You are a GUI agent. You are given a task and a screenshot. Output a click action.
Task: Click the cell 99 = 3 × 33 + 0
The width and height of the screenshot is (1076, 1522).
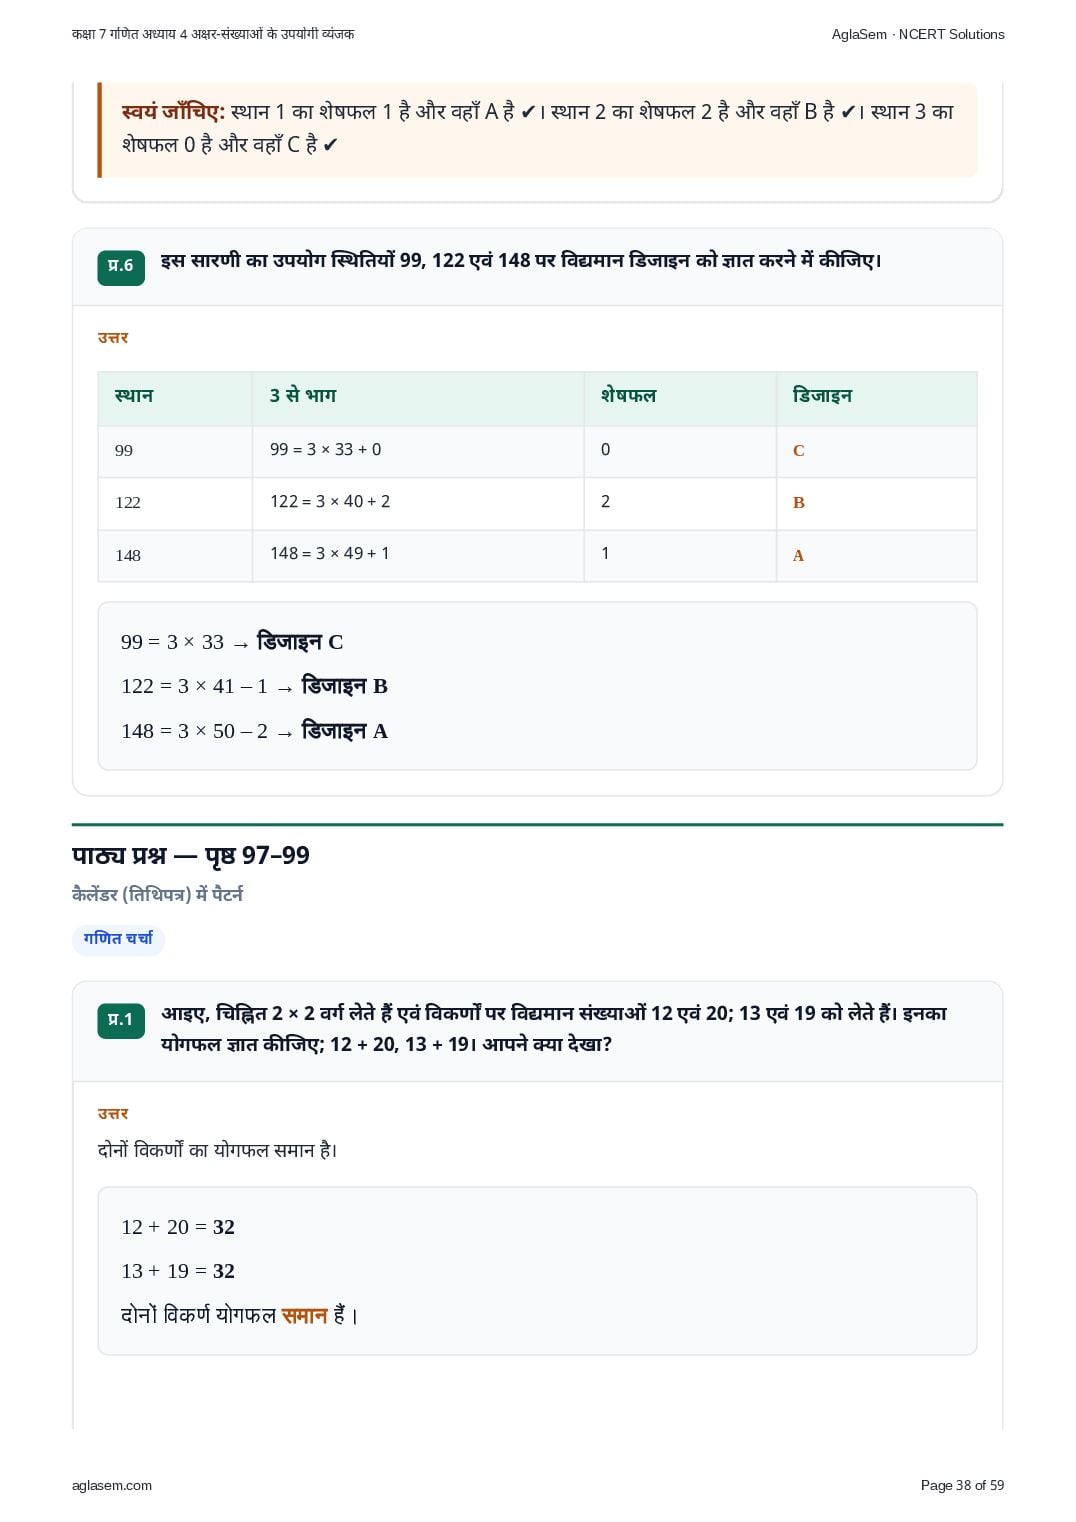pos(418,451)
